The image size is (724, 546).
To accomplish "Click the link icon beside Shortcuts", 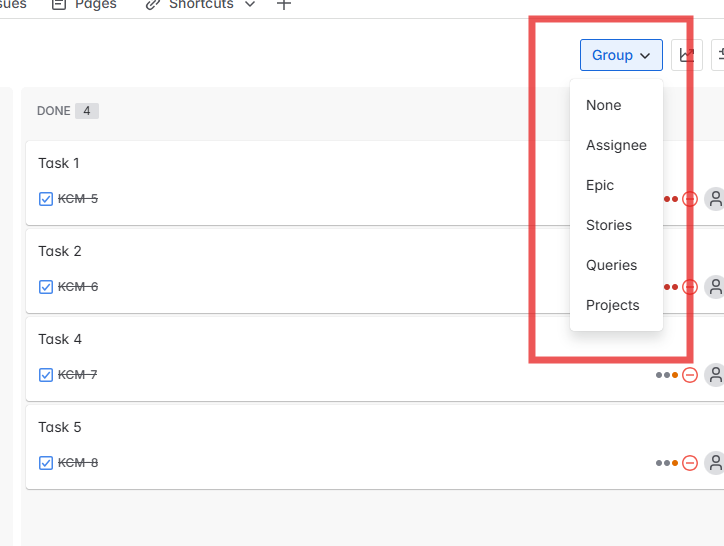I will (x=153, y=5).
